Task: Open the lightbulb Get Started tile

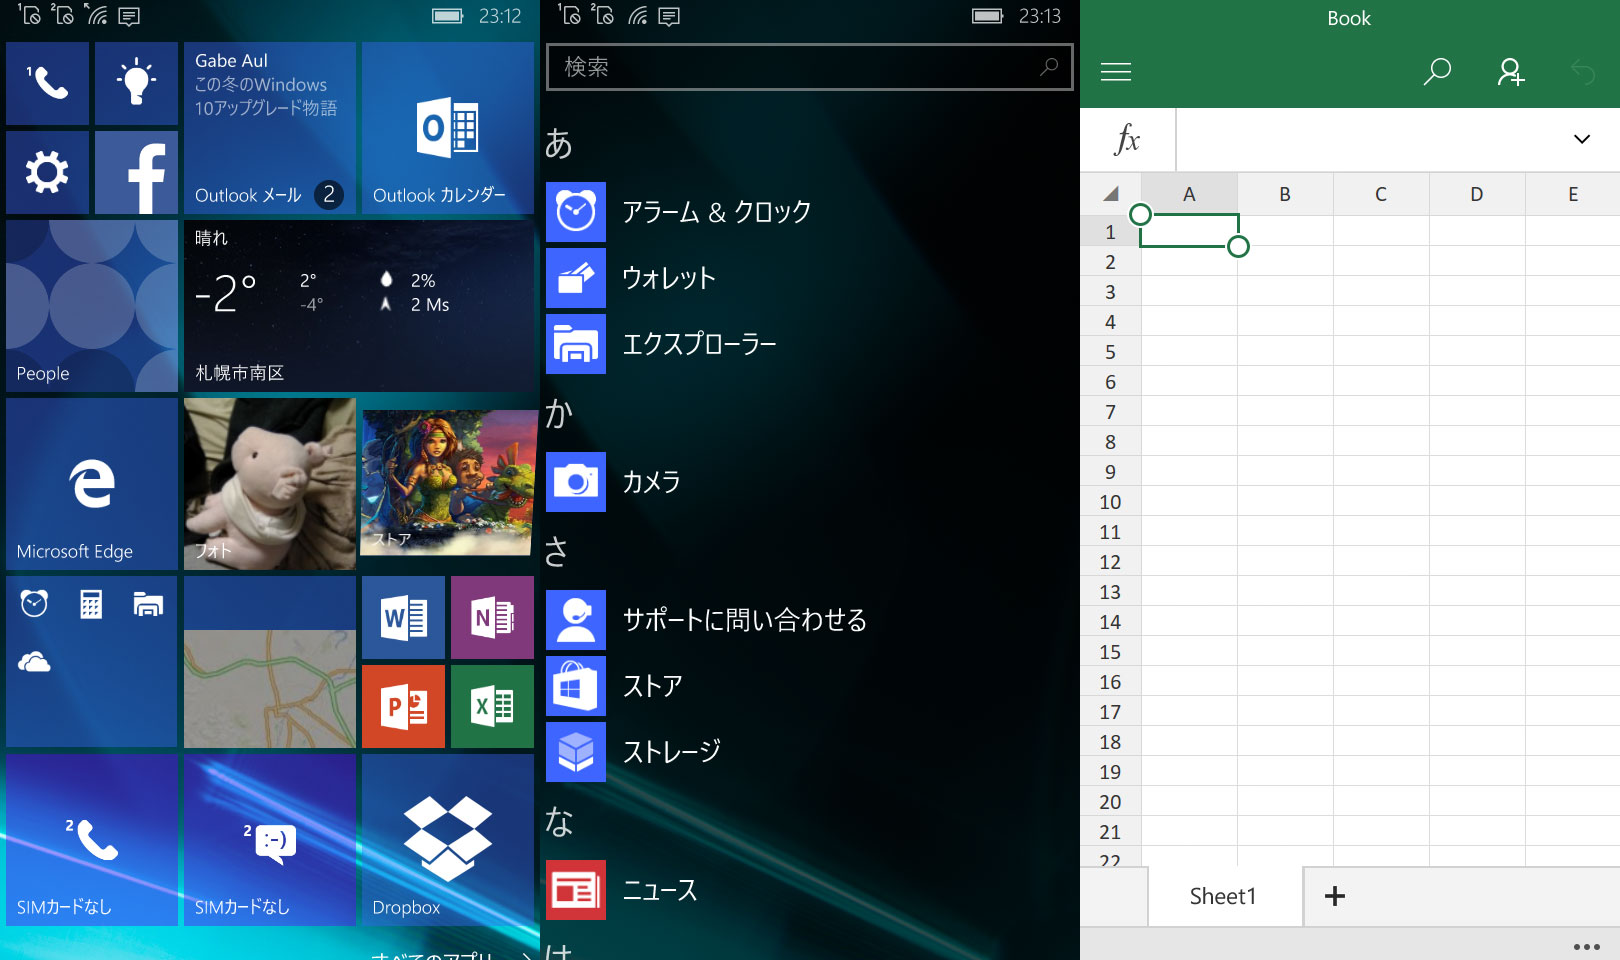Action: 136,83
